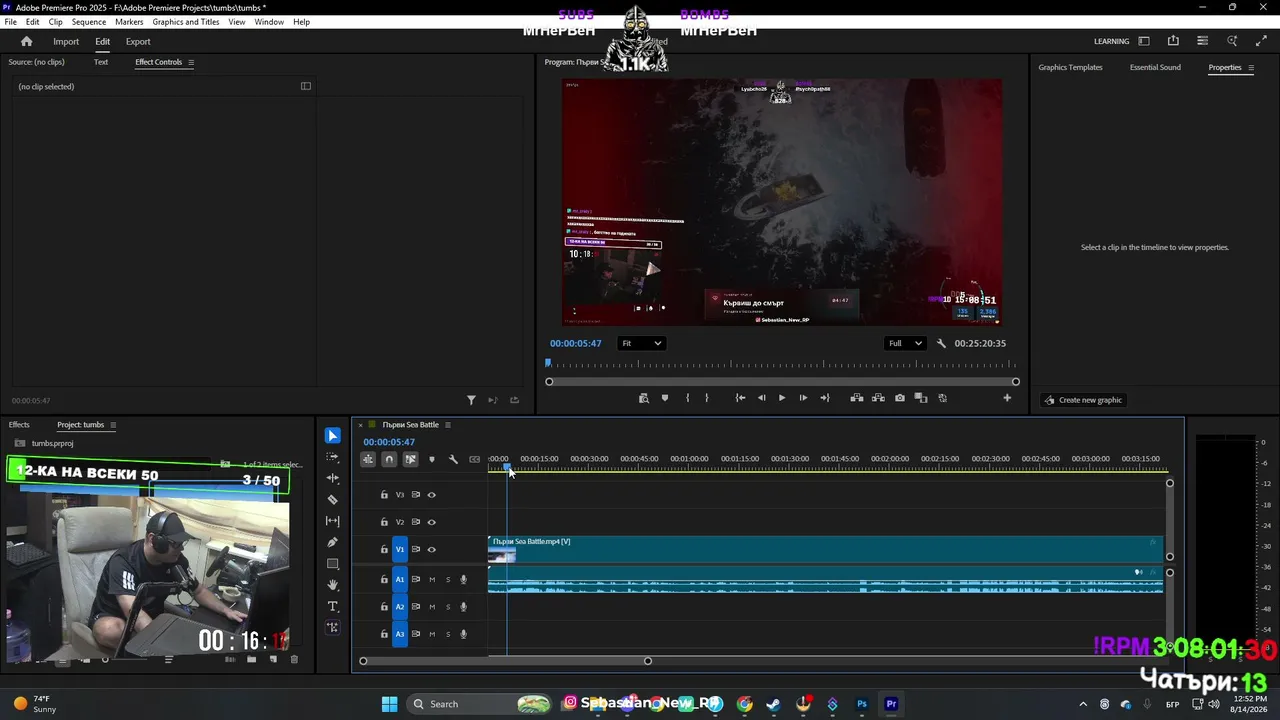Viewport: 1280px width, 720px height.
Task: Select the Ripple Edit tool
Action: pos(333,478)
